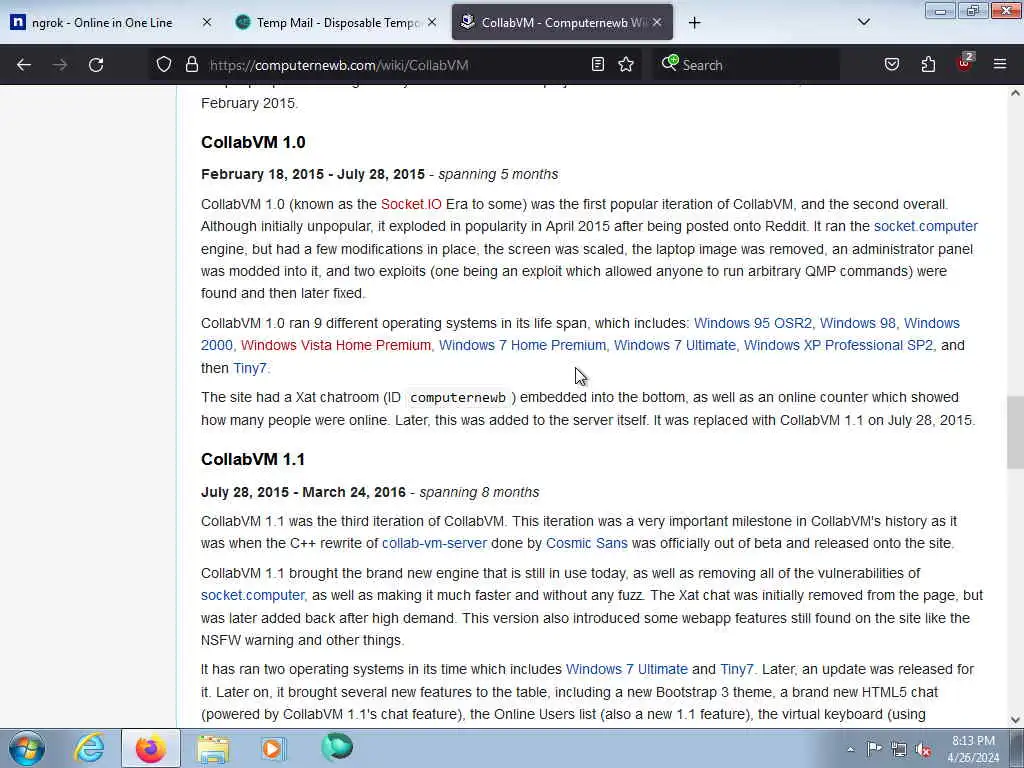
Task: Open the Windows 98 link
Action: (857, 323)
